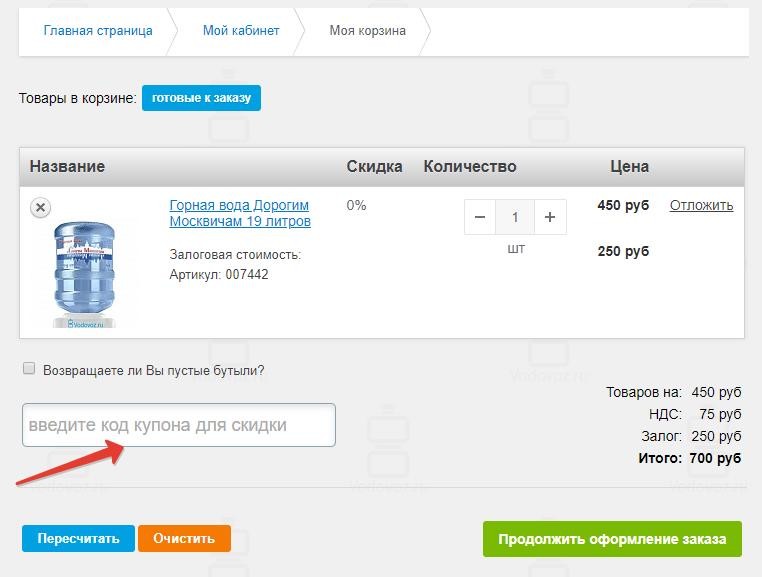Enable the empty bottles return checkbox
762x577 pixels.
pos(29,369)
